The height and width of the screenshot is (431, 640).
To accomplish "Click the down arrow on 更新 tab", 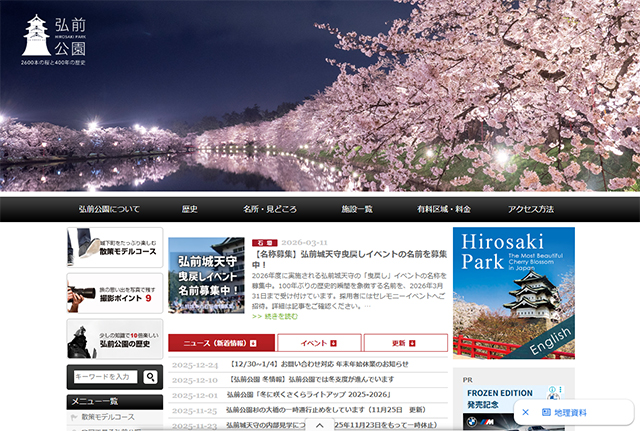I will coord(412,343).
